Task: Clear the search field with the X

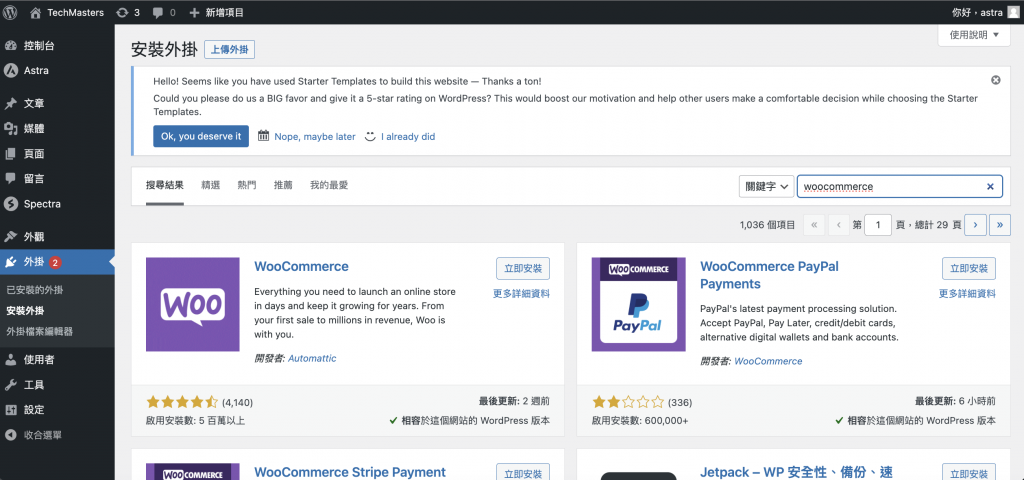Action: 990,187
